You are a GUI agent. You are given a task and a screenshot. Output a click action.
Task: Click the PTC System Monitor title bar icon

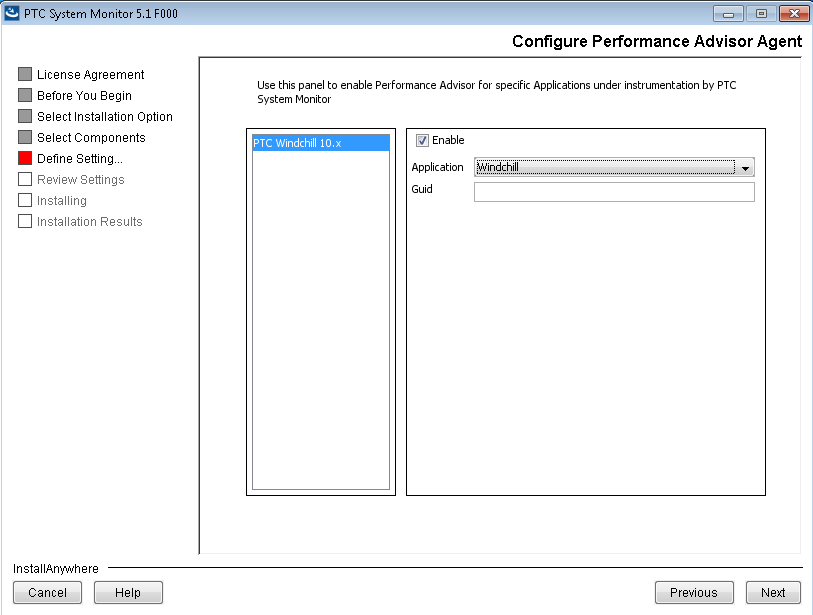12,13
